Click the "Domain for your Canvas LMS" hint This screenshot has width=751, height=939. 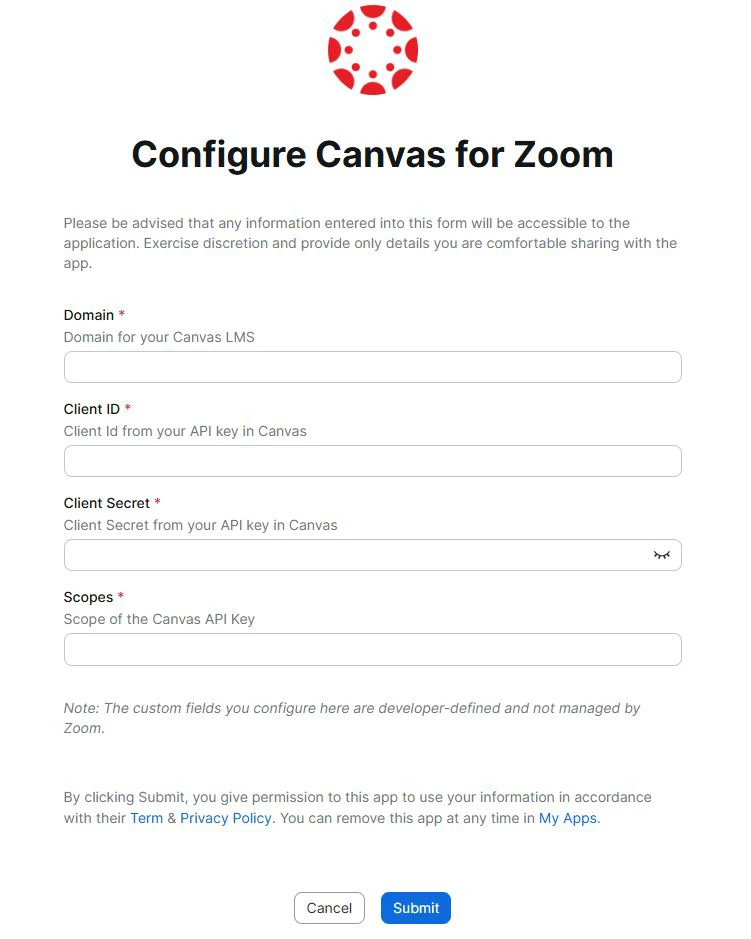(x=159, y=337)
